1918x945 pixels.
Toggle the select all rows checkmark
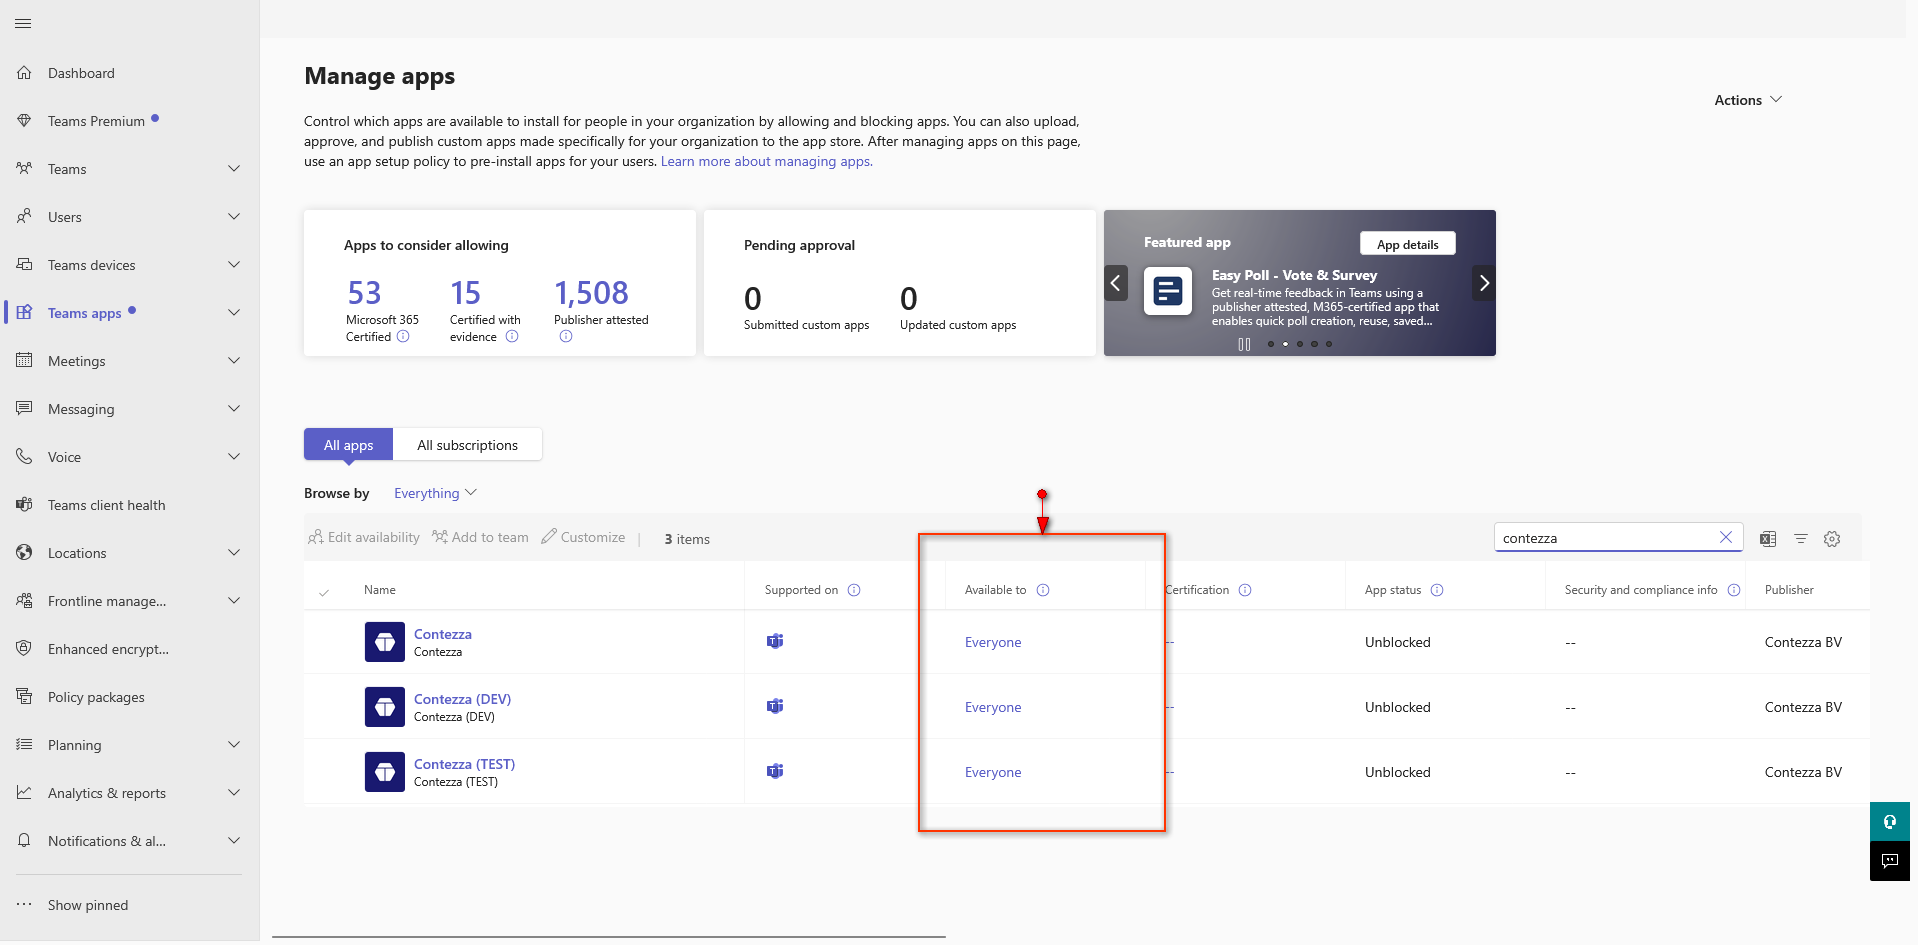[x=324, y=592]
